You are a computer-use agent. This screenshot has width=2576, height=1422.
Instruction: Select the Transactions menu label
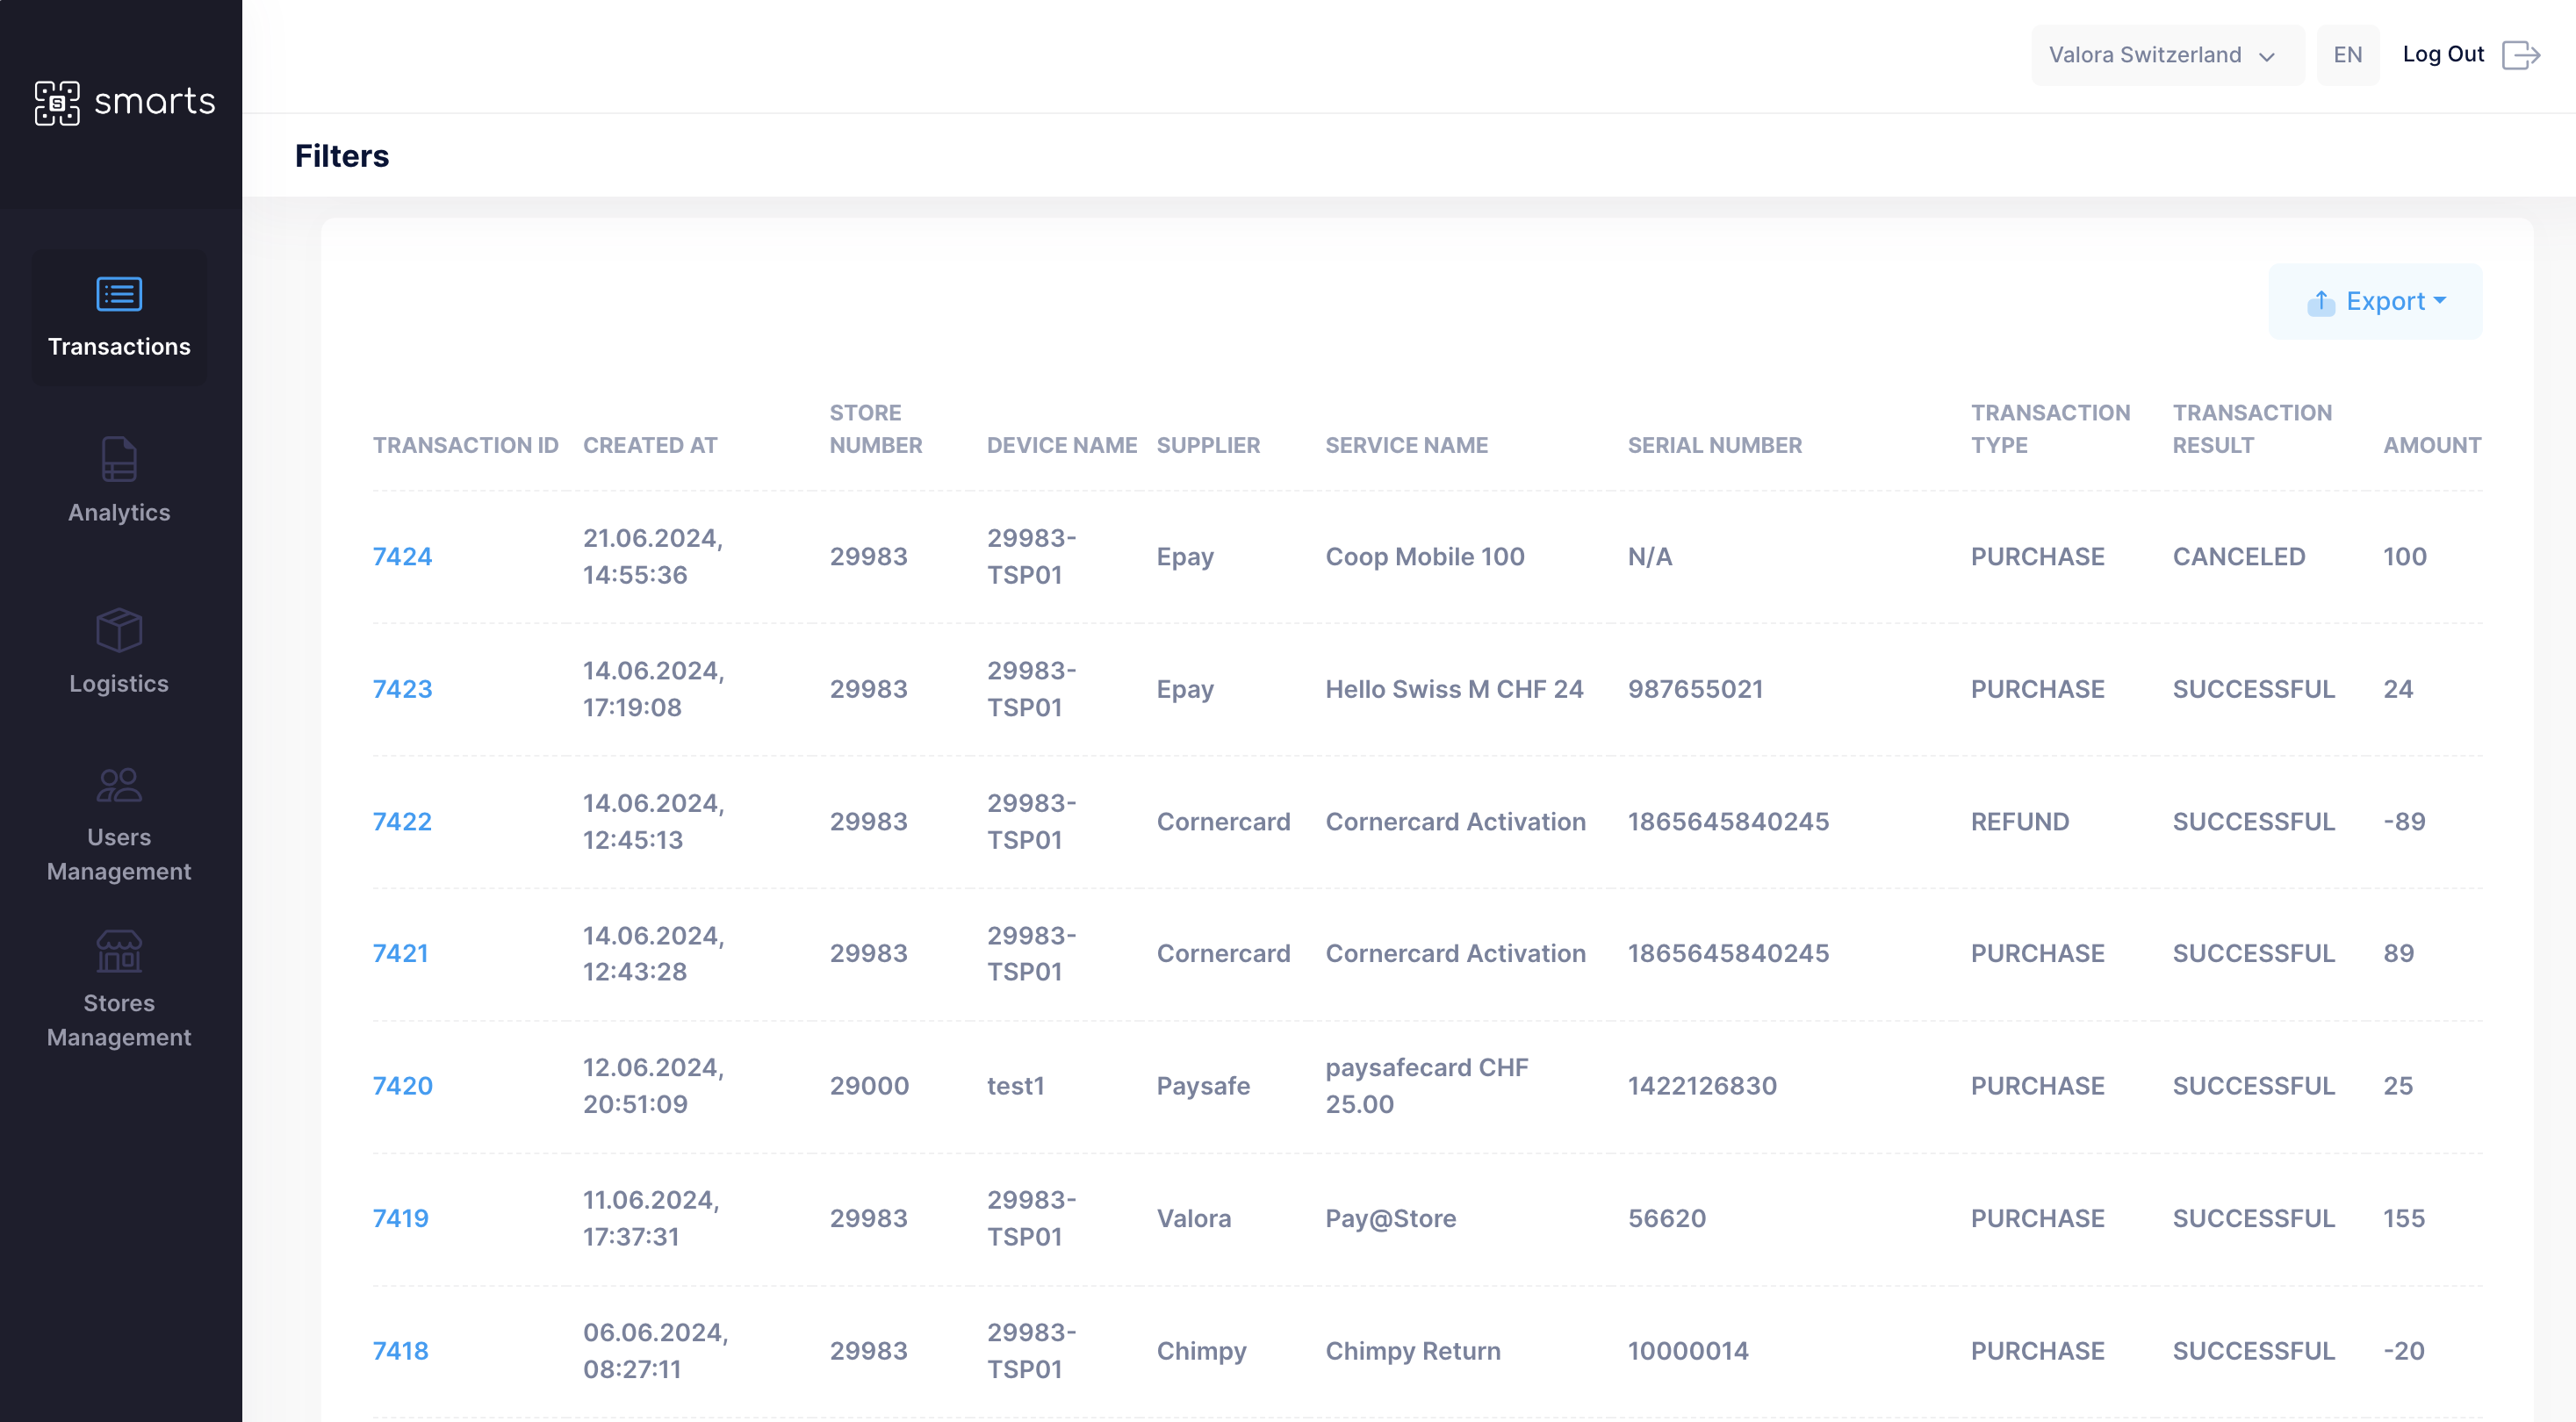[x=119, y=346]
